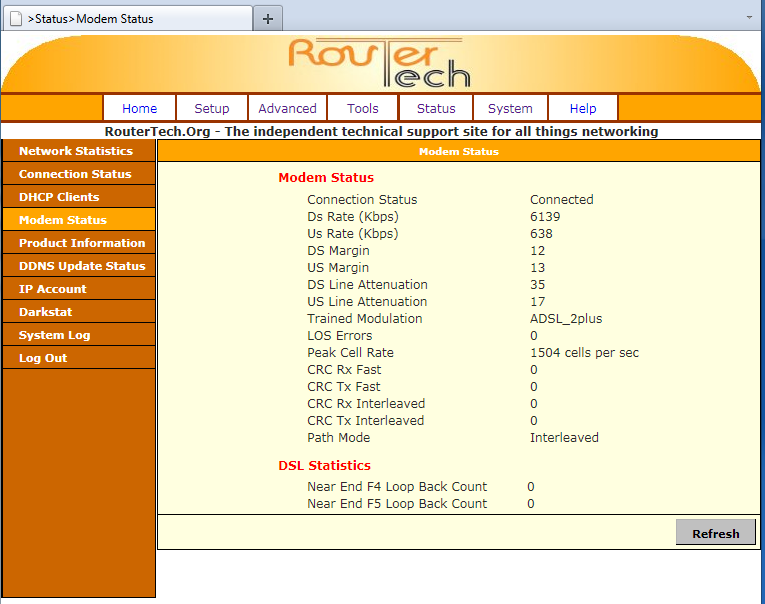Select Modem Status in sidebar
Viewport: 765px width, 604px height.
click(x=79, y=220)
